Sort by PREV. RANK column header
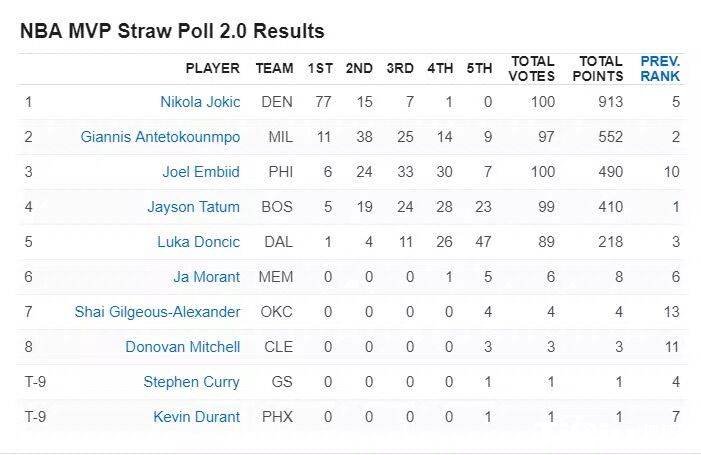Screen dimensions: 701x455 tap(660, 68)
